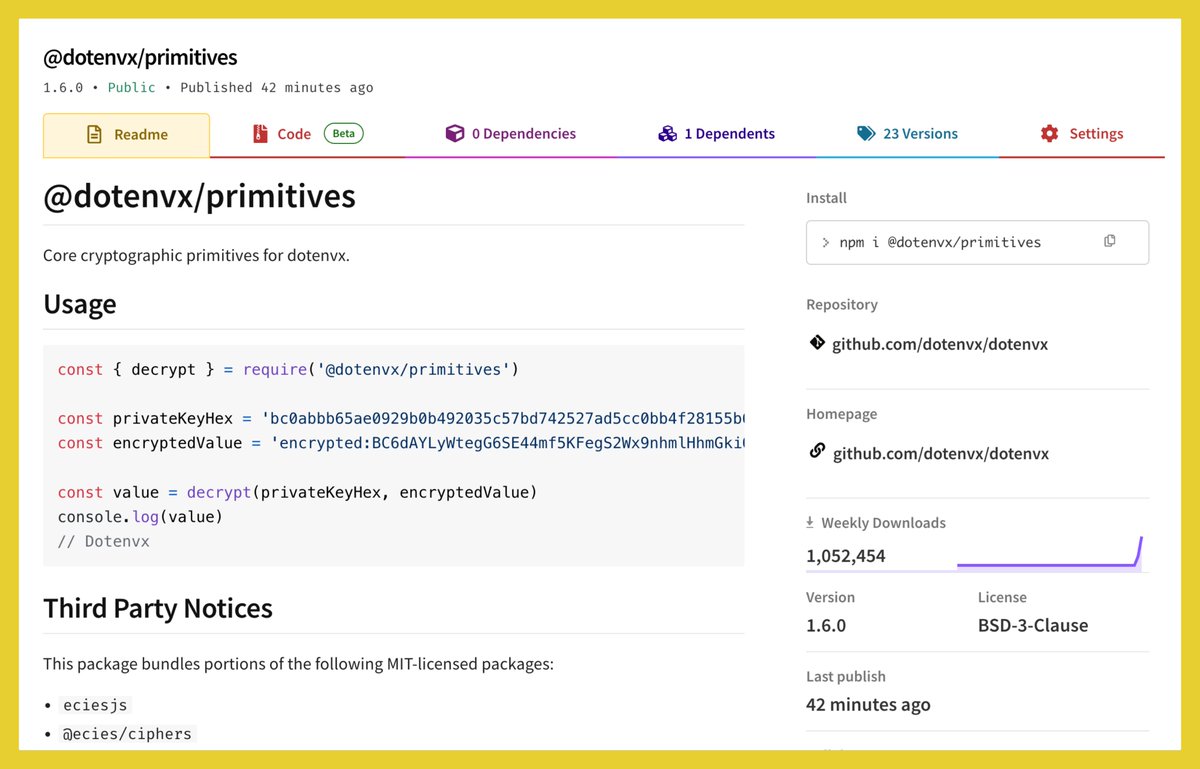Click the 1.6.0 value under Version
This screenshot has height=769, width=1200.
826,626
